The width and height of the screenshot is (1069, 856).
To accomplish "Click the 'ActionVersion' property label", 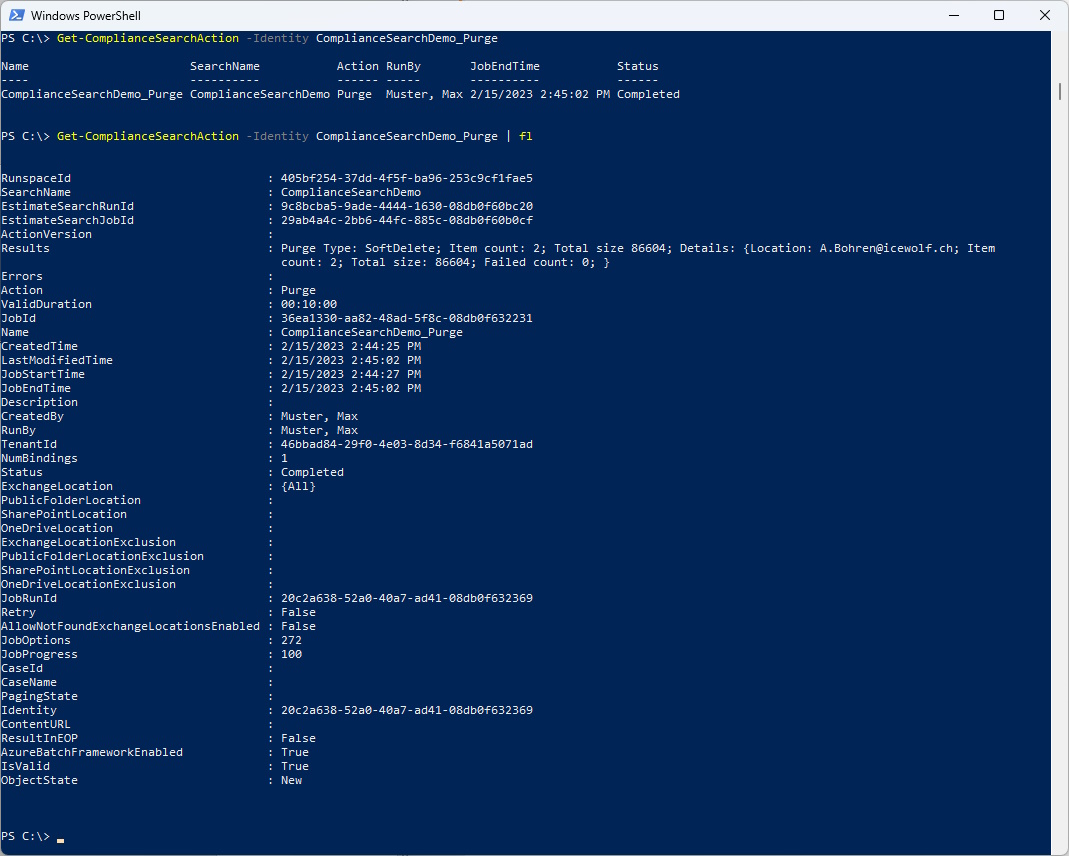I will (46, 234).
